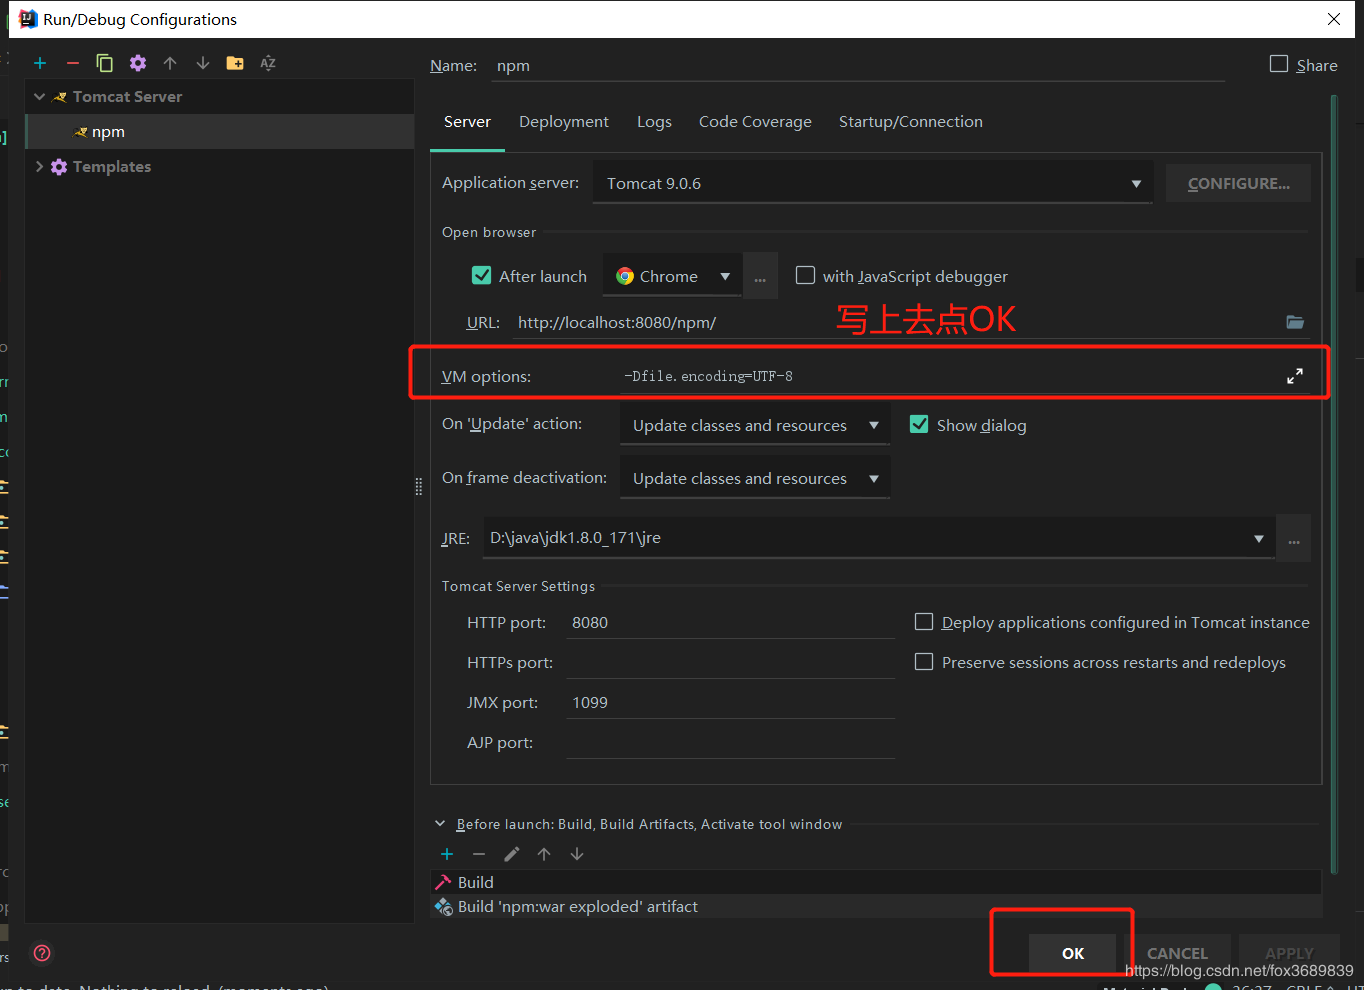Click the panel splitter handle
Viewport: 1364px width, 990px height.
419,487
